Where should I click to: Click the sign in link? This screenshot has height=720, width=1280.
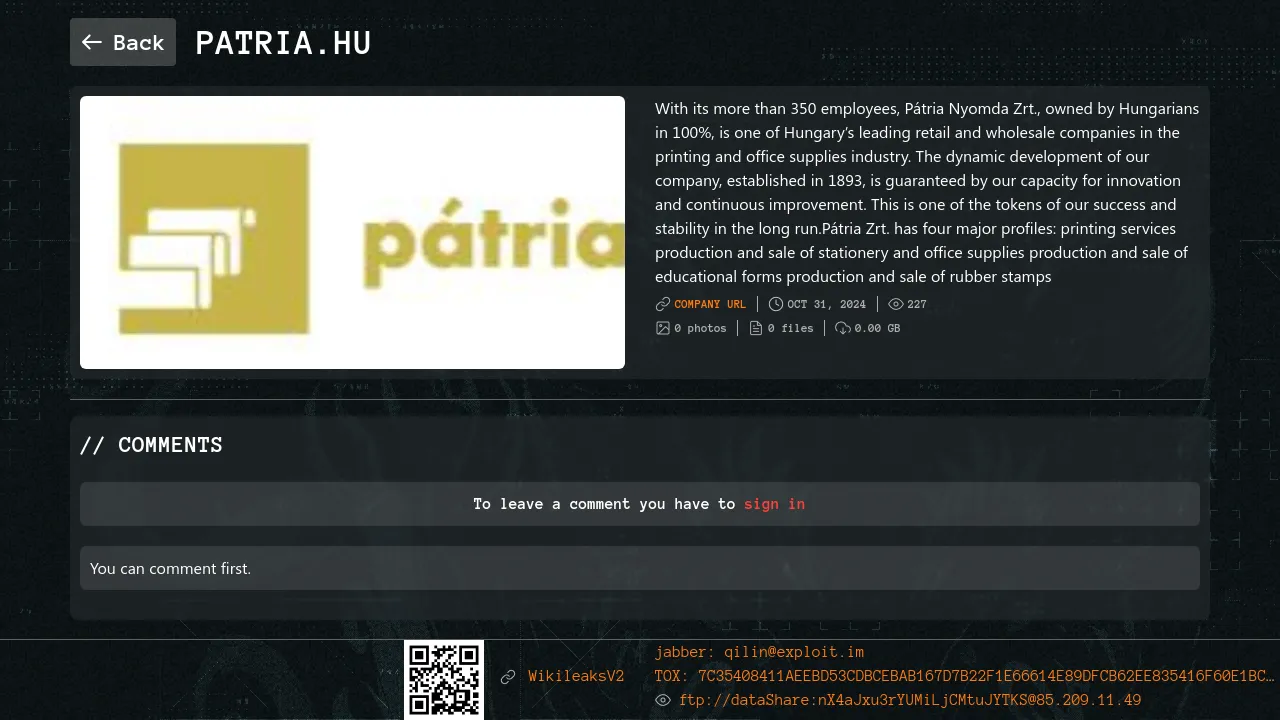(774, 504)
